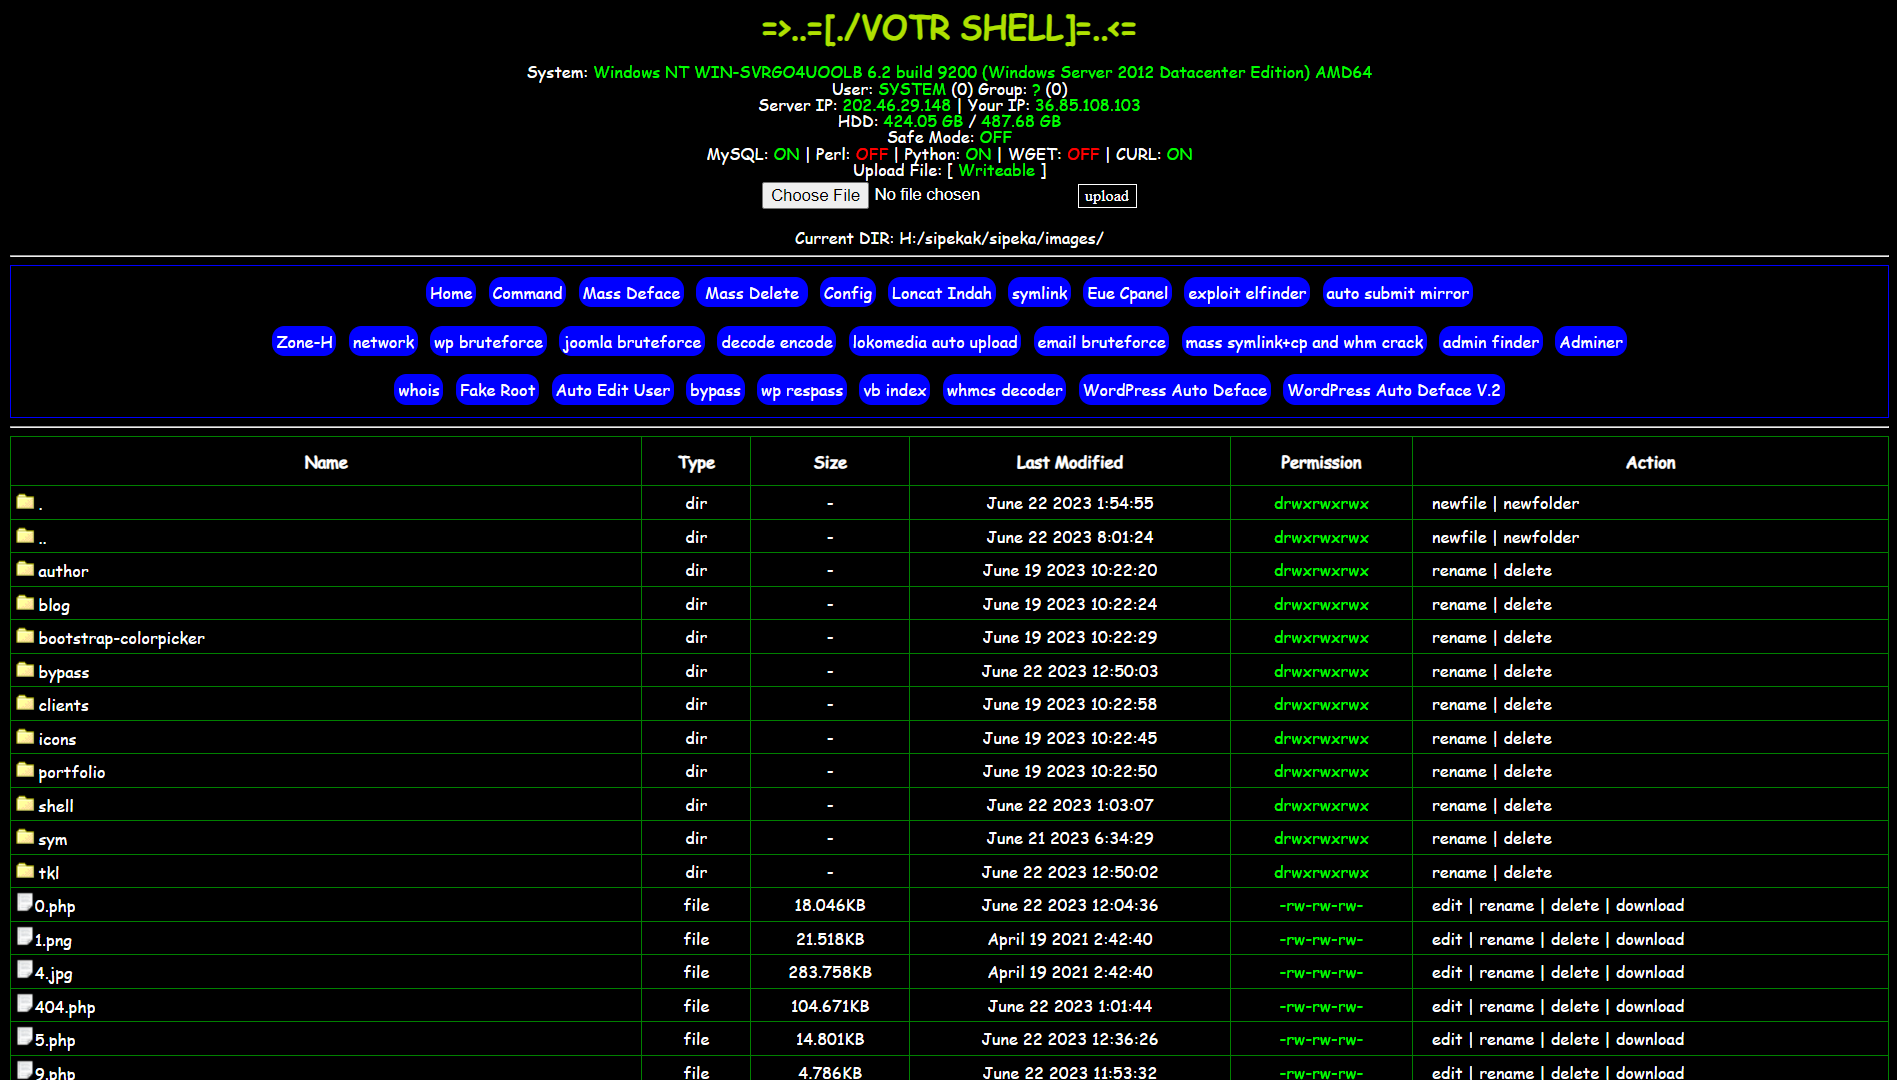Image resolution: width=1897 pixels, height=1080 pixels.
Task: Click the file icon for 4.jpg
Action: point(24,970)
